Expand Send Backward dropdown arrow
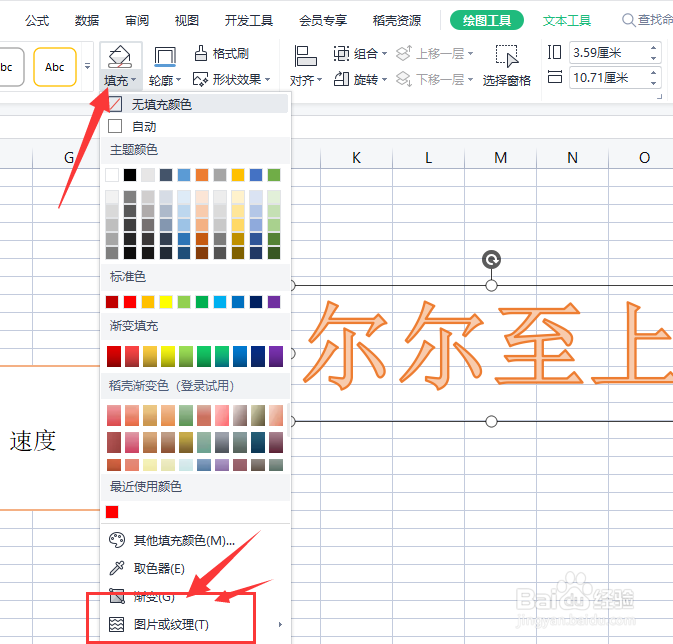The width and height of the screenshot is (673, 644). pos(470,79)
